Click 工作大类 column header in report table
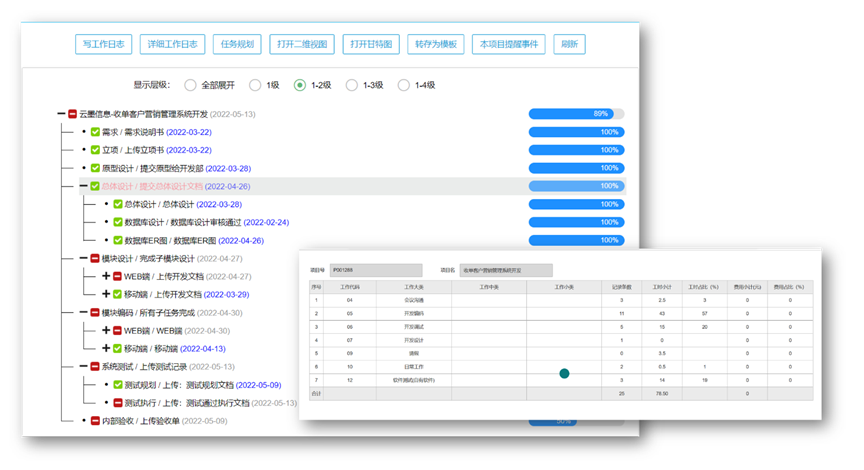Screen dimensions: 864x470 pos(413,287)
